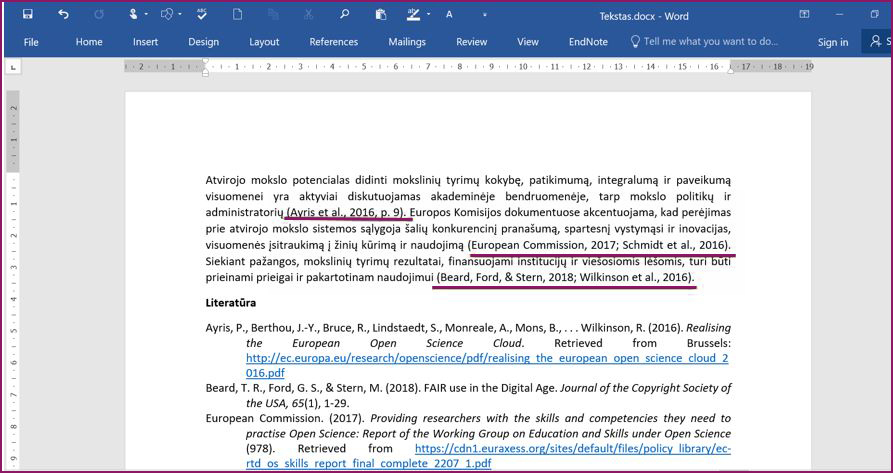893x473 pixels.
Task: Open the File menu
Action: coord(31,42)
